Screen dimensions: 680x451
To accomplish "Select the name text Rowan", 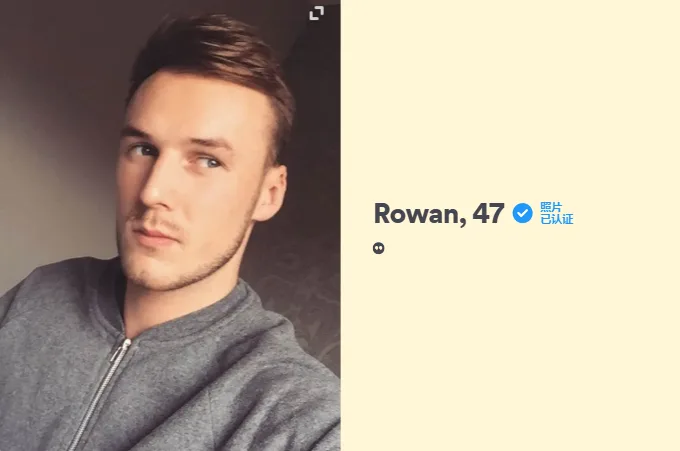I will [x=416, y=213].
